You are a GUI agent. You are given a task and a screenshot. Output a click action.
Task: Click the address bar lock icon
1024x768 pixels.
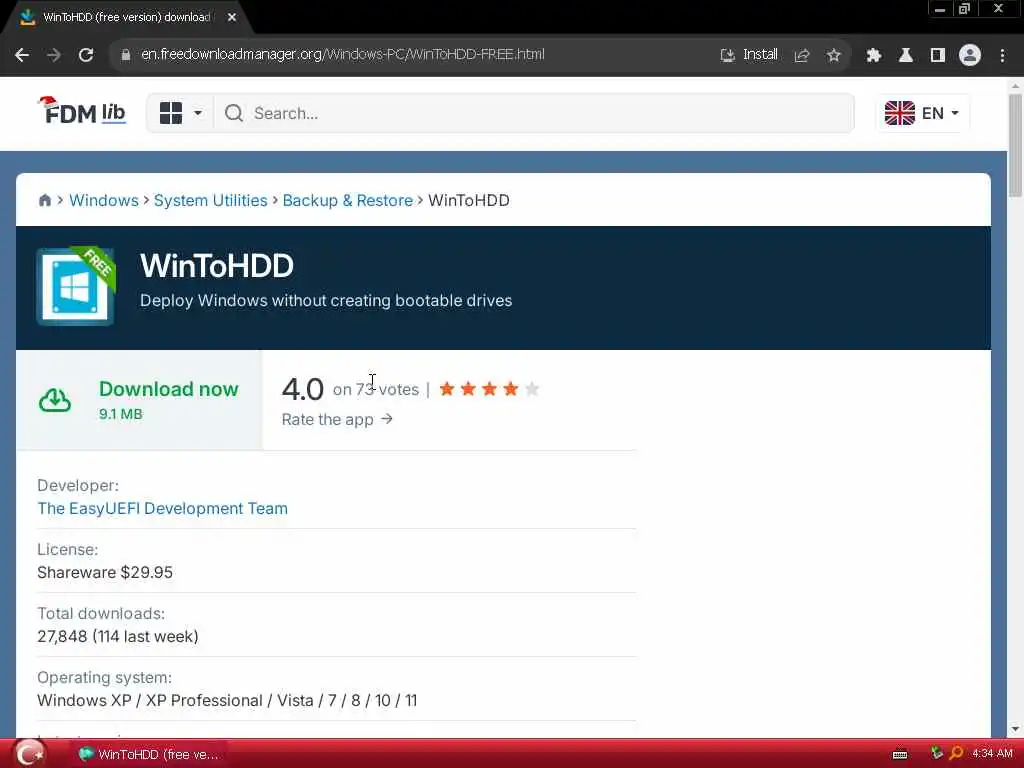(x=125, y=55)
